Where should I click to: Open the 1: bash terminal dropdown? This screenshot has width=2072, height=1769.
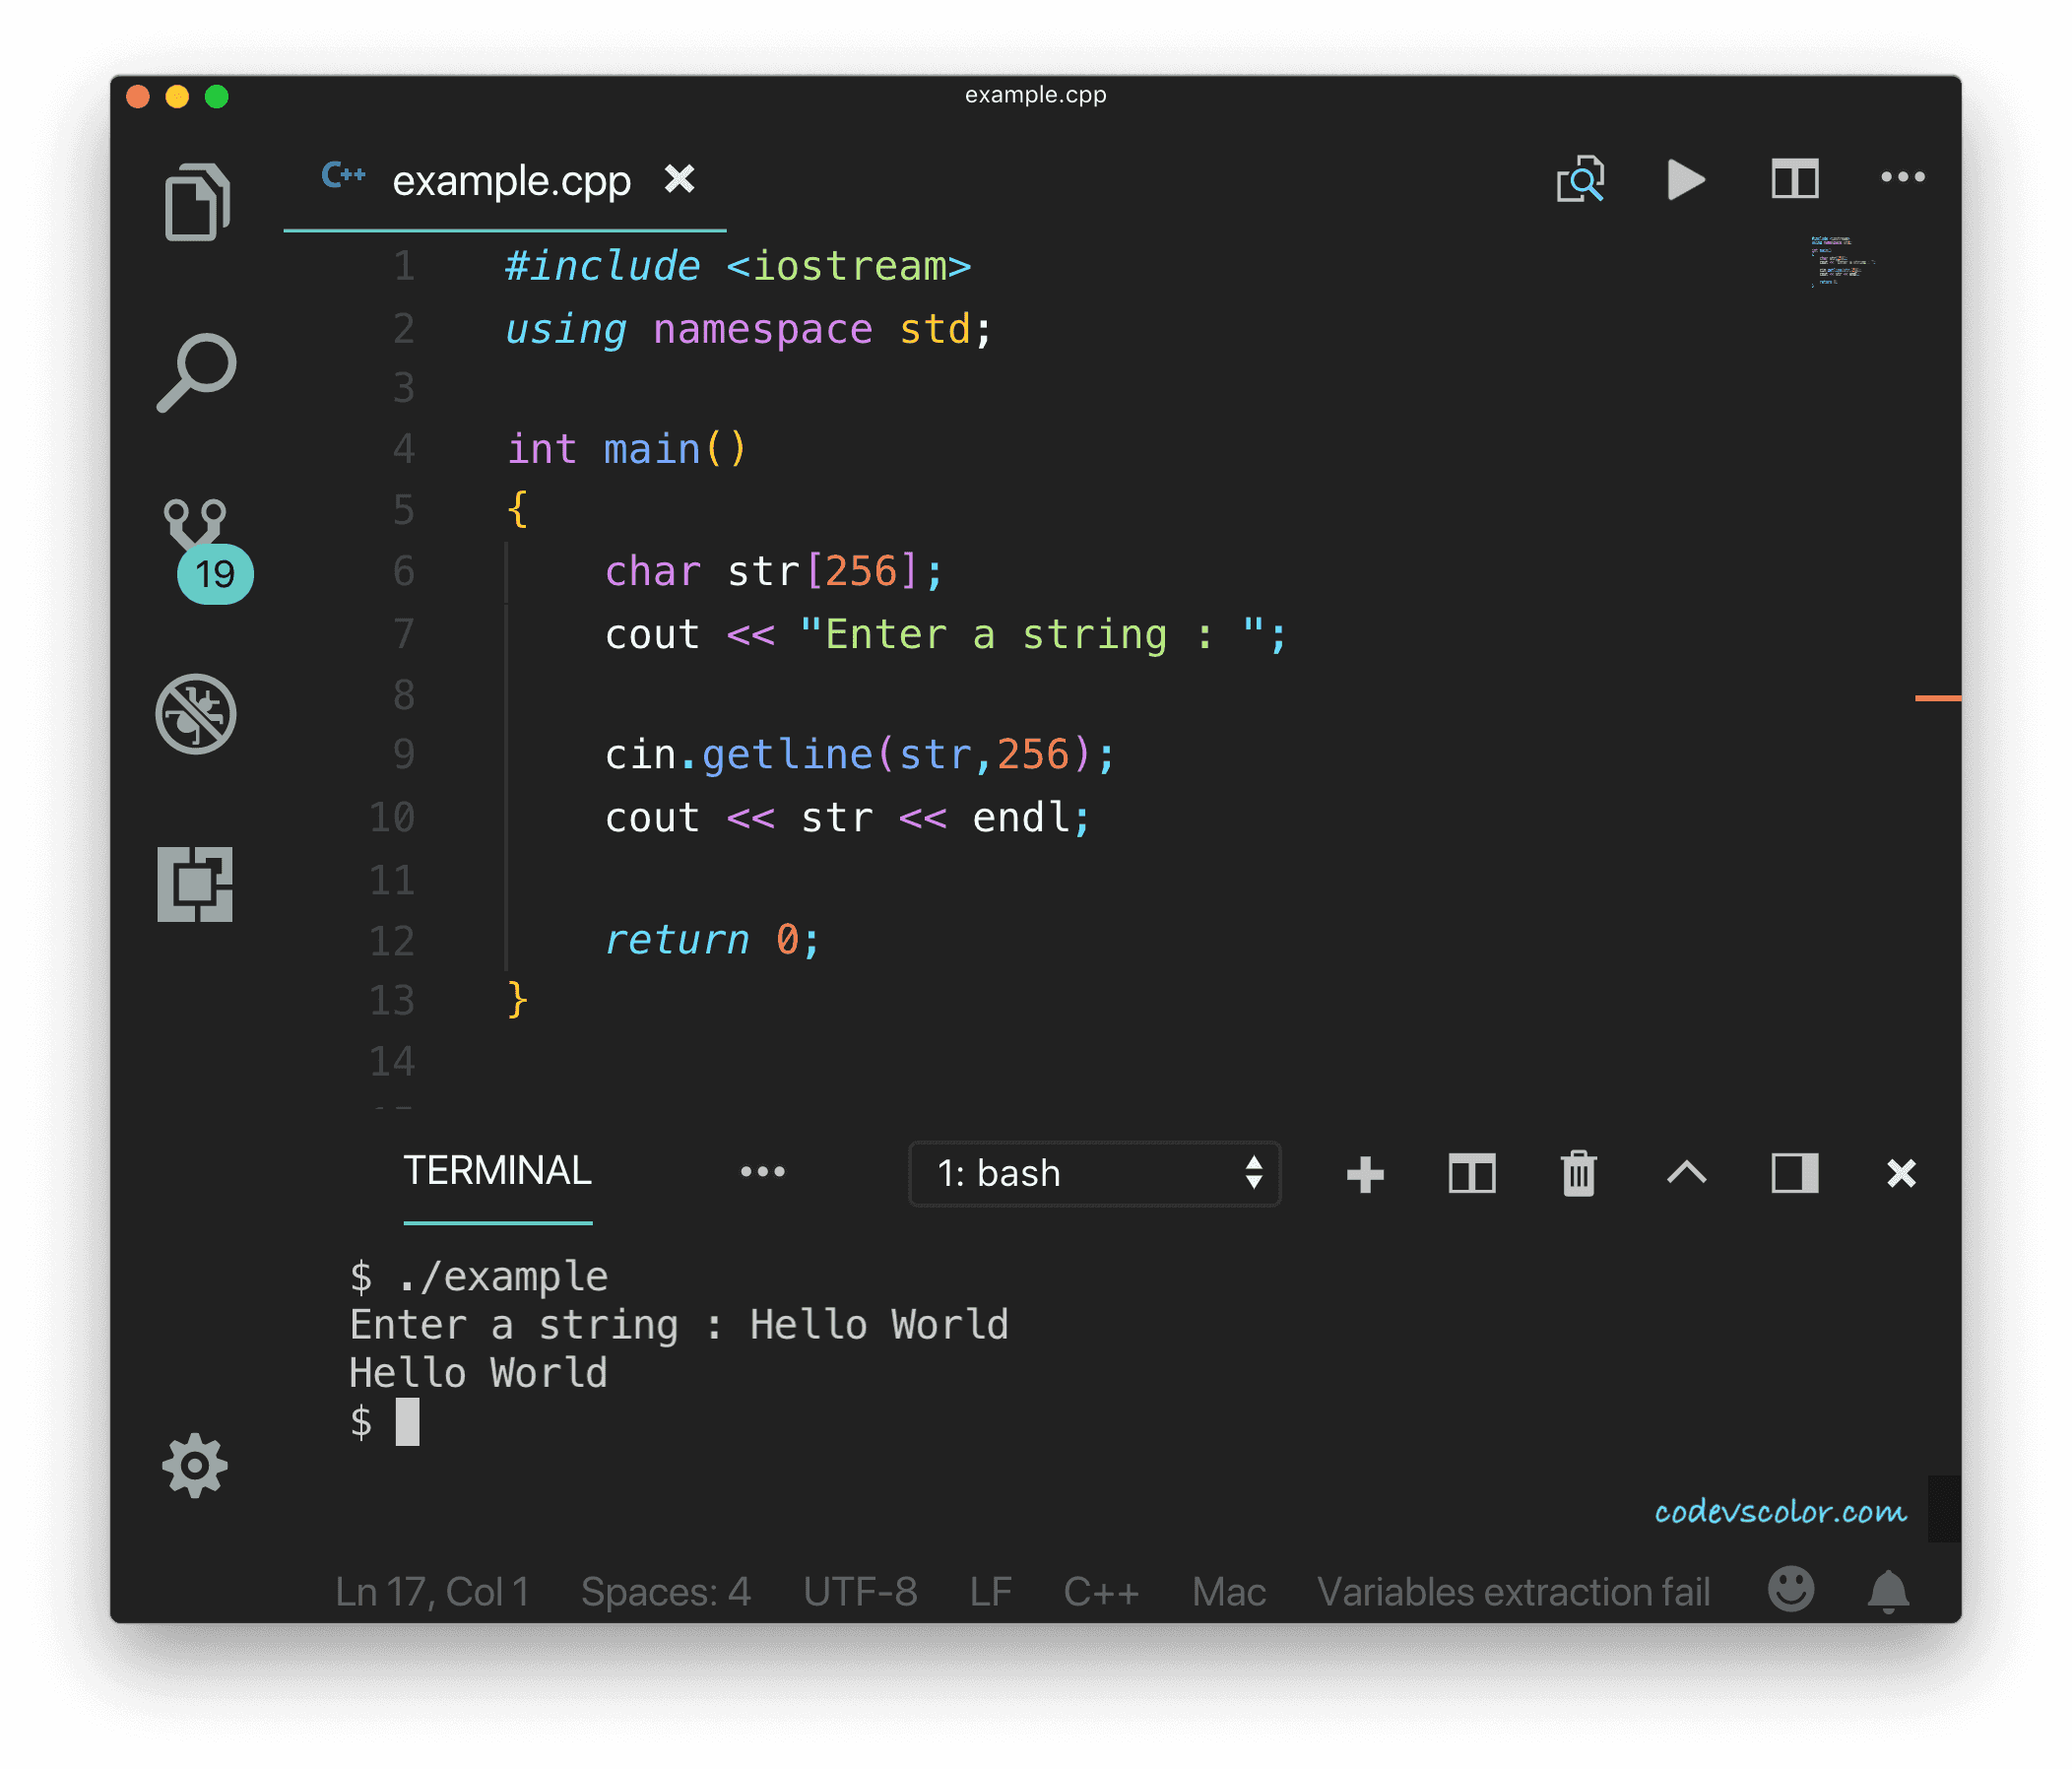click(x=1094, y=1173)
